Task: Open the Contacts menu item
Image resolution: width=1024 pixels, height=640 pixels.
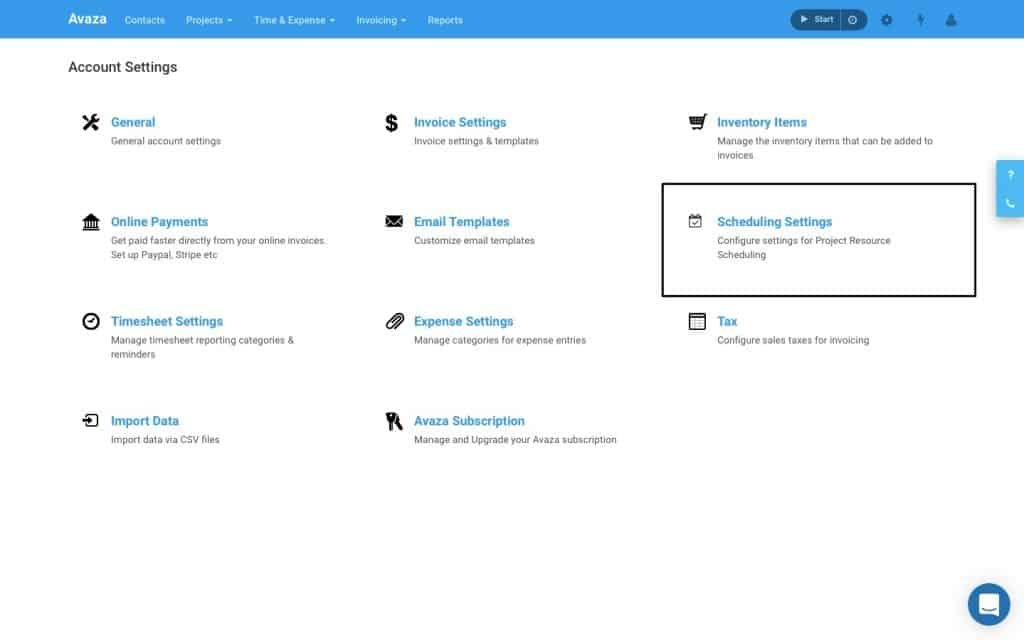Action: pos(144,19)
